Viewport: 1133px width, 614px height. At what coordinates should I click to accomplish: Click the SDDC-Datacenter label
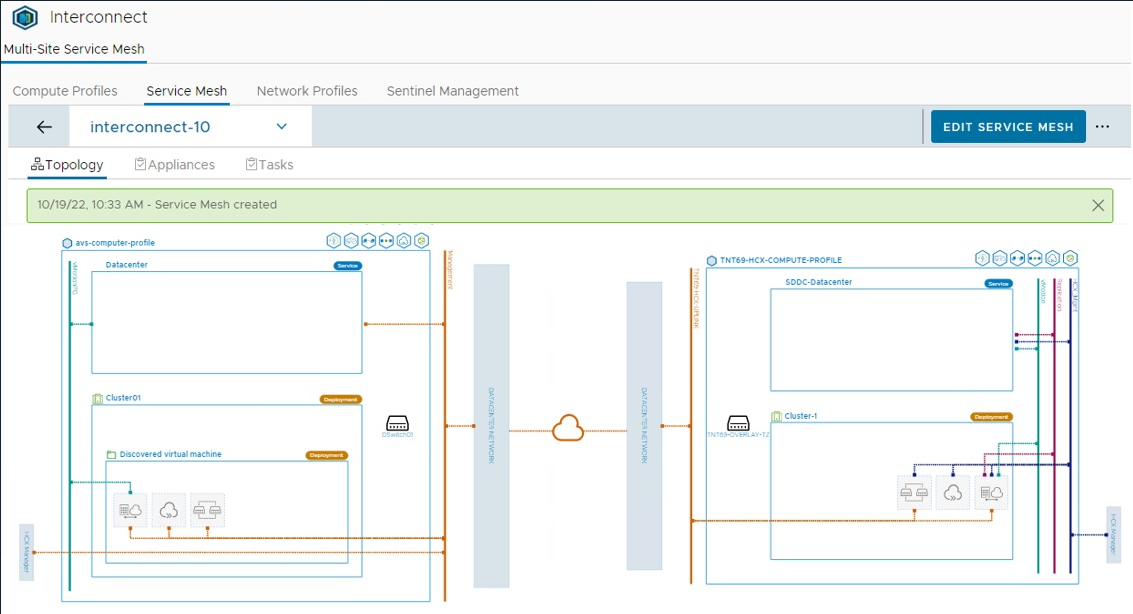pos(819,282)
